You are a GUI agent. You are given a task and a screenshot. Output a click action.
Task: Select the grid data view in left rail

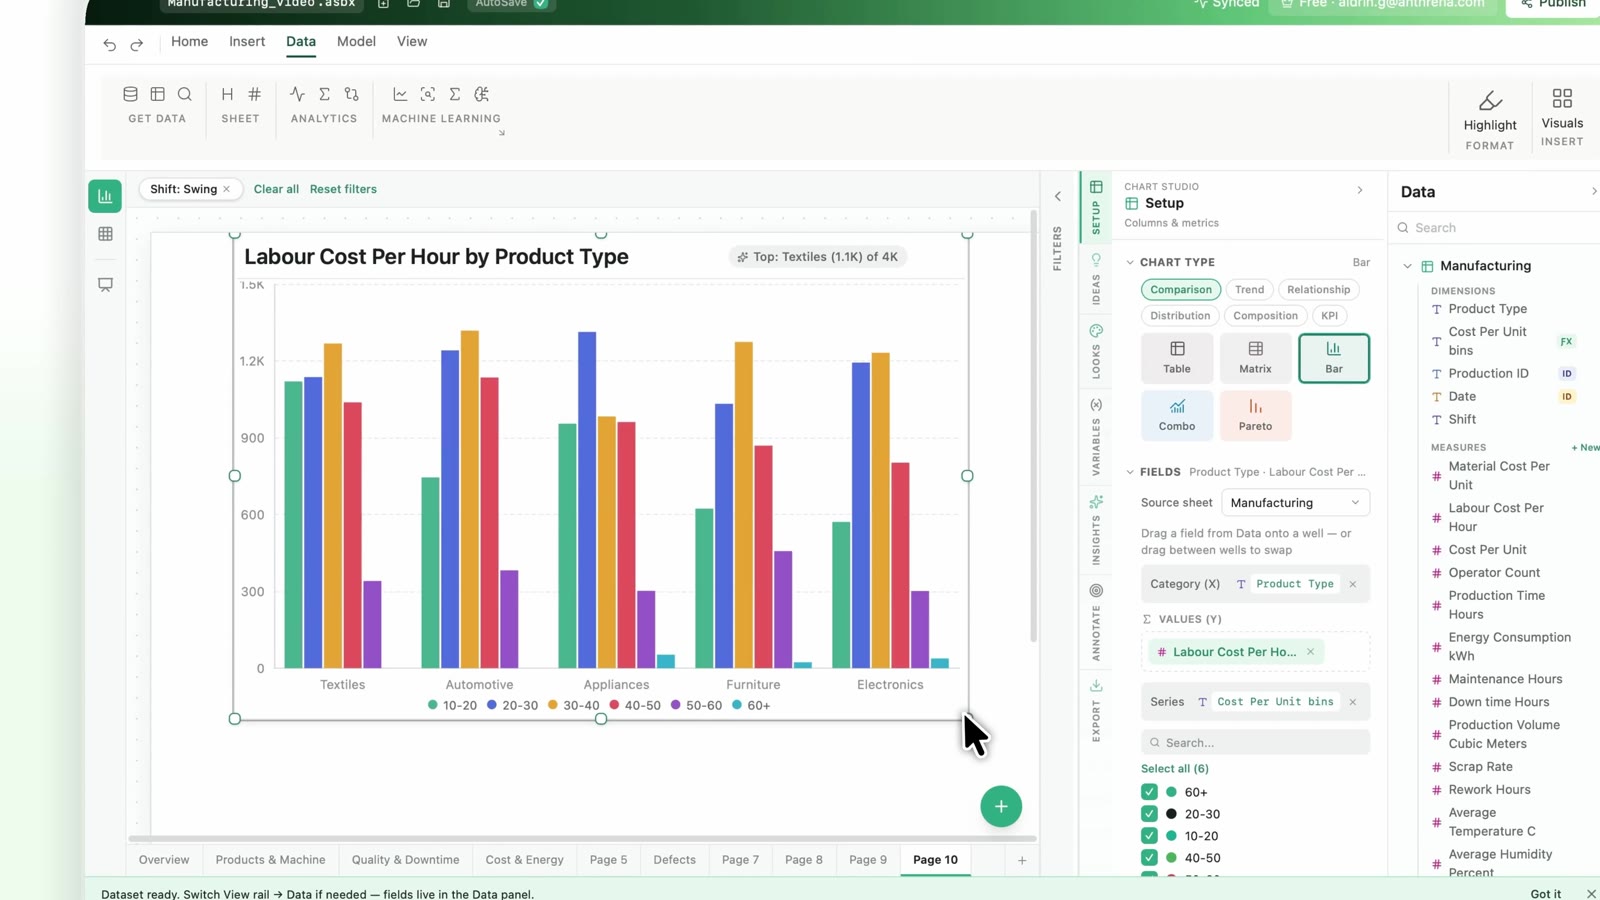pos(105,234)
